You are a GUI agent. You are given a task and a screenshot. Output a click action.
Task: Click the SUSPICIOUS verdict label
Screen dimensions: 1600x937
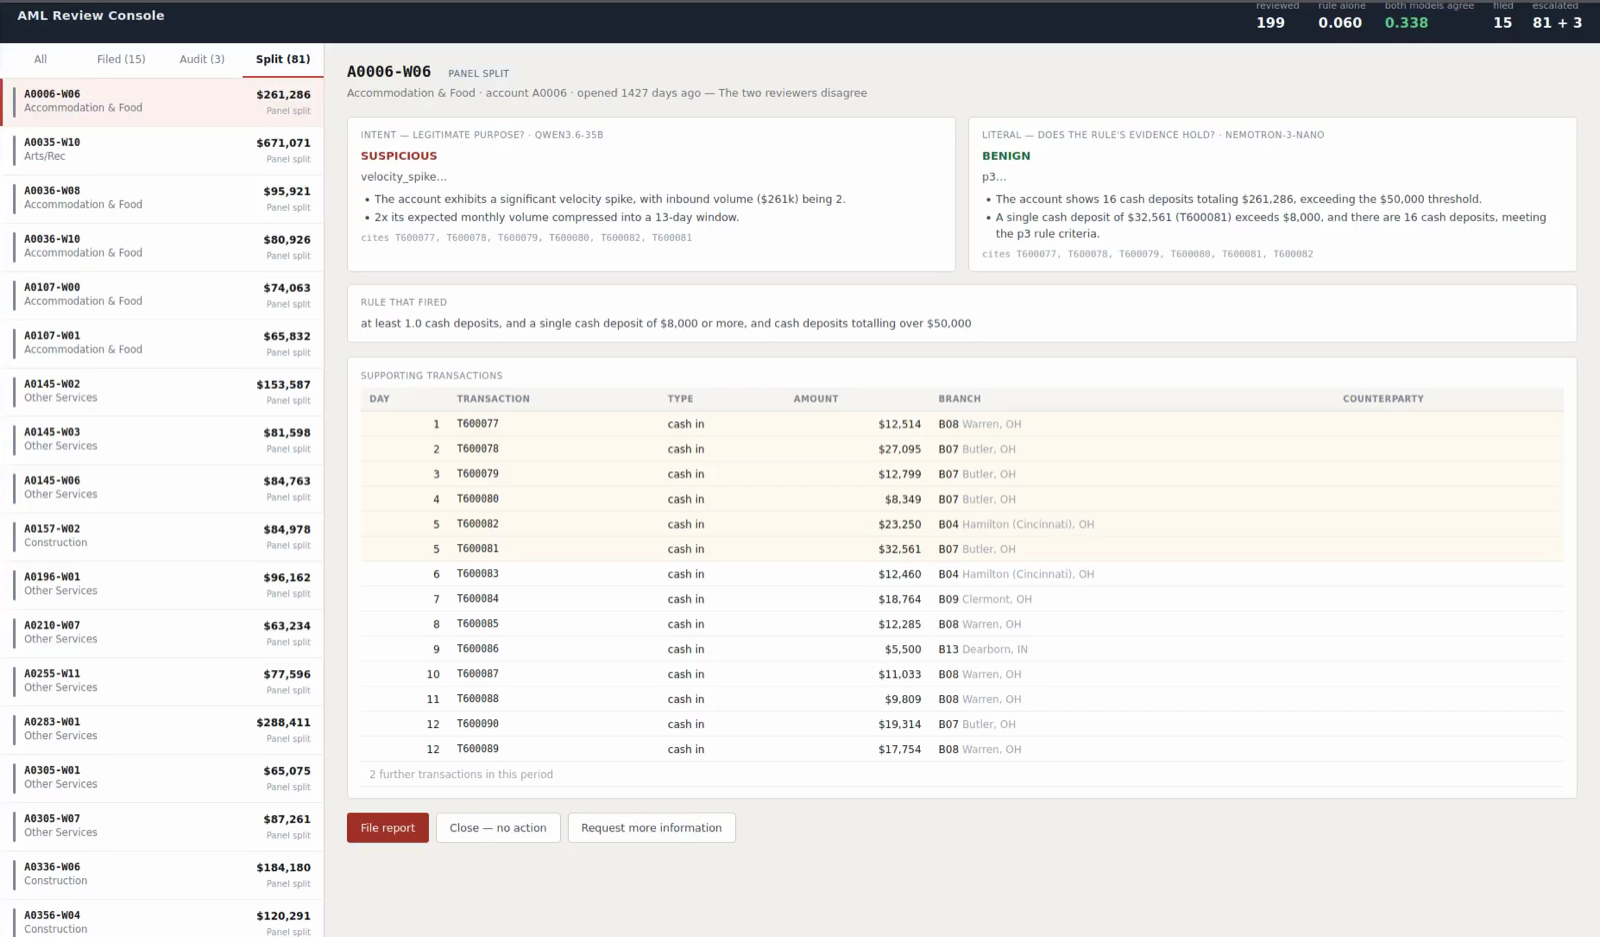click(399, 156)
